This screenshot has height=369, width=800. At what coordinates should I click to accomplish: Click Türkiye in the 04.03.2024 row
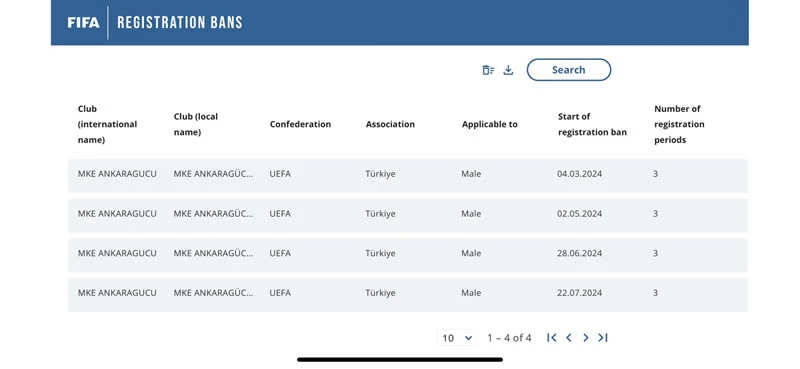click(x=380, y=174)
